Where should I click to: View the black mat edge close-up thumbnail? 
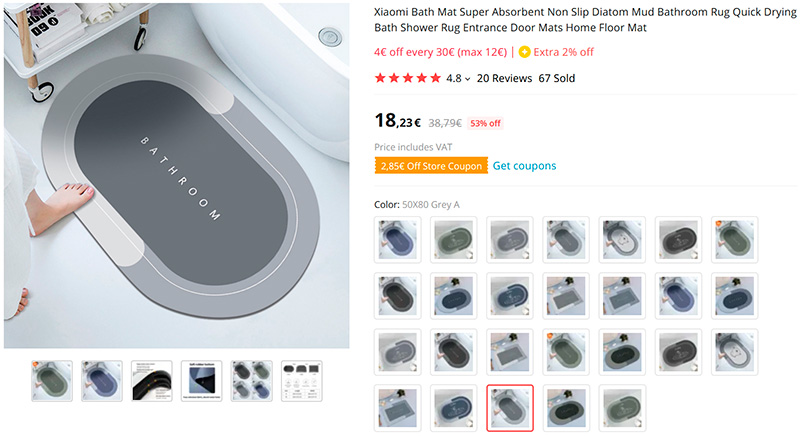point(152,381)
